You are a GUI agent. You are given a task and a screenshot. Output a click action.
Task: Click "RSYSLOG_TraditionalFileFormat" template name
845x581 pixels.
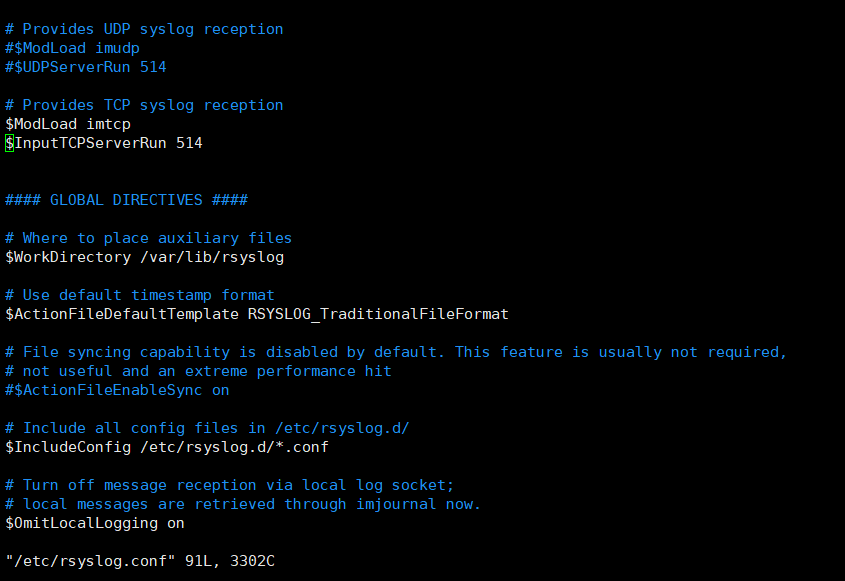pyautogui.click(x=378, y=315)
